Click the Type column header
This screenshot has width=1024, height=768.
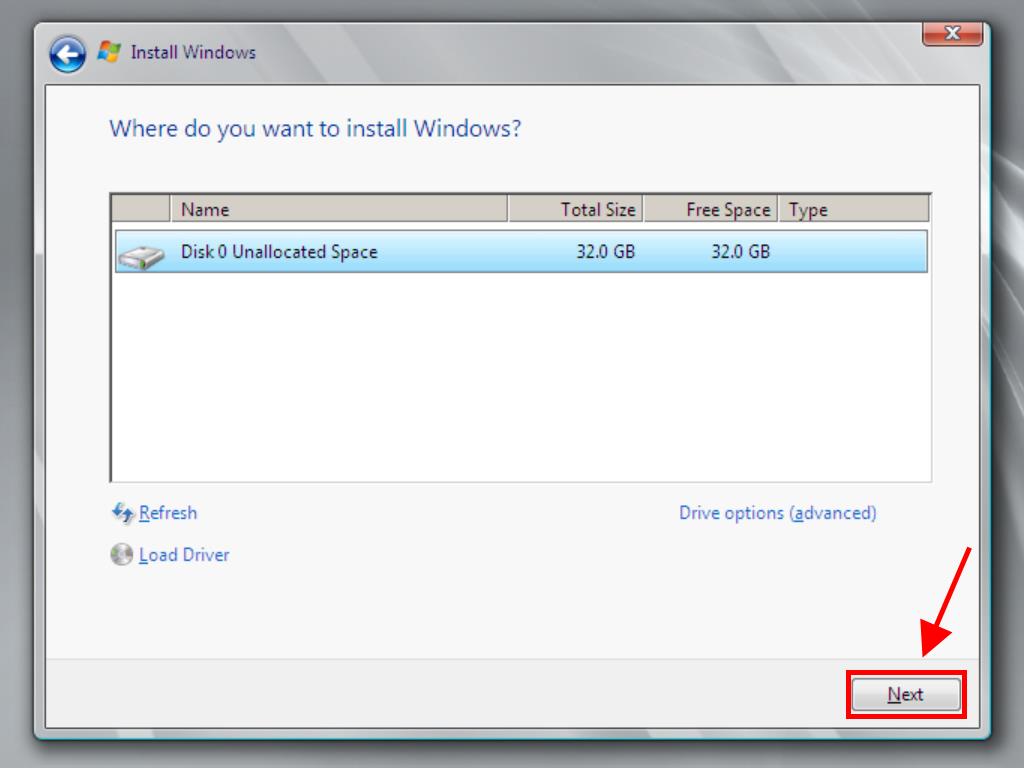click(x=853, y=209)
